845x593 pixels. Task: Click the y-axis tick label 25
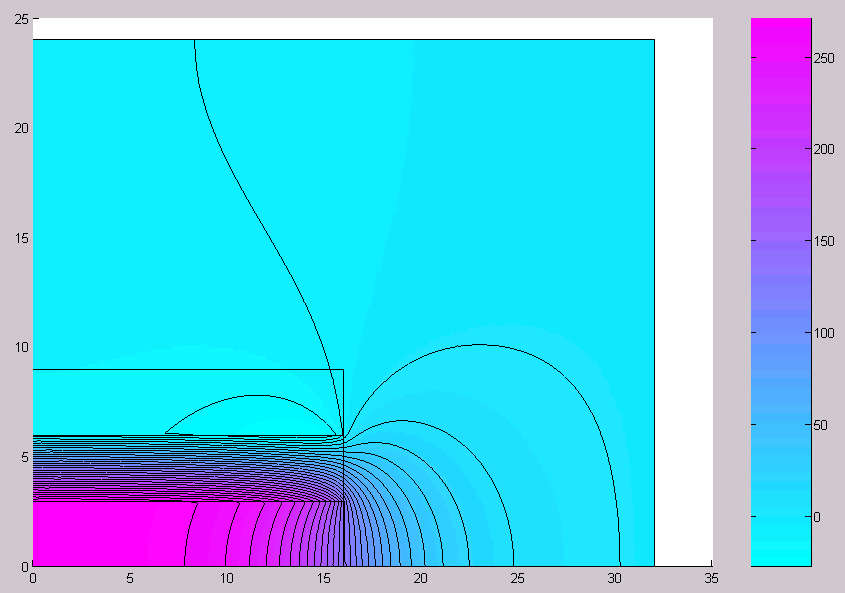pyautogui.click(x=21, y=19)
